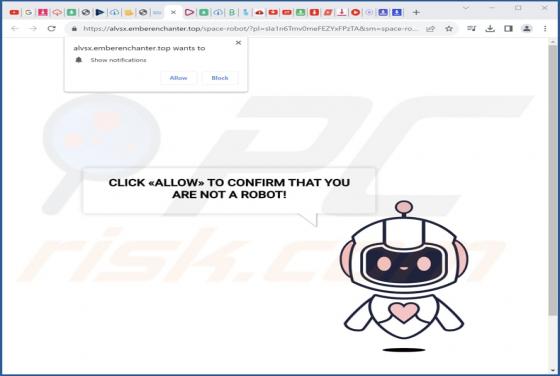Open the media controls icon in toolbar
Image resolution: width=560 pixels, height=376 pixels.
coord(471,29)
